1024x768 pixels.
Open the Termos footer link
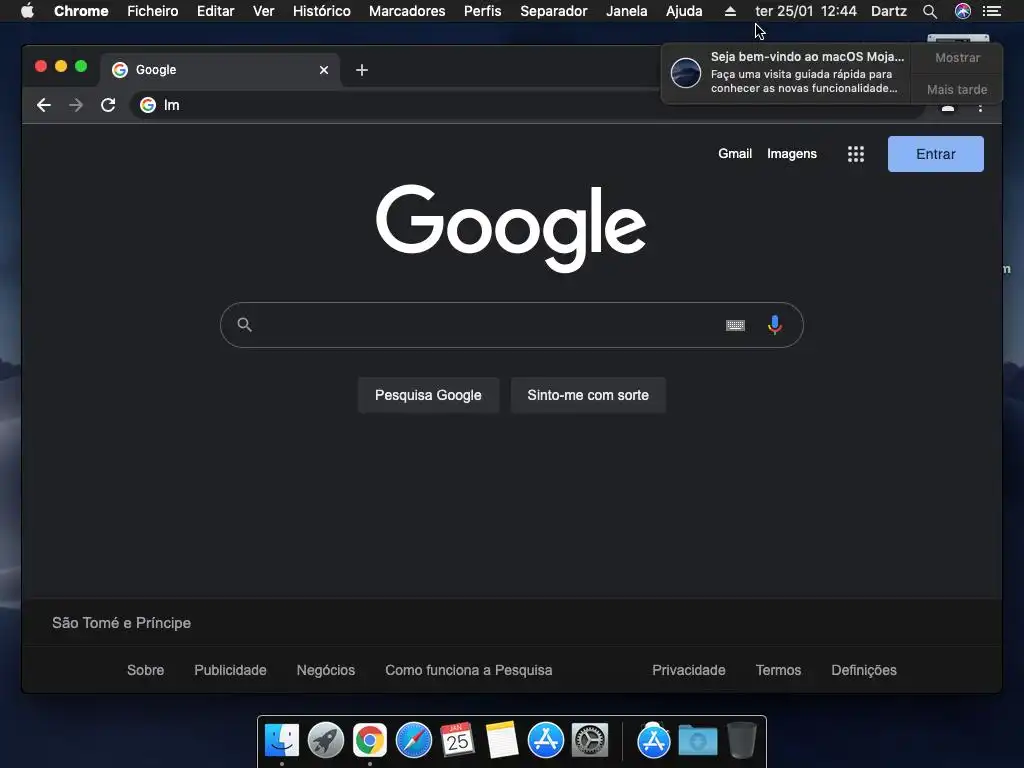[x=778, y=670]
